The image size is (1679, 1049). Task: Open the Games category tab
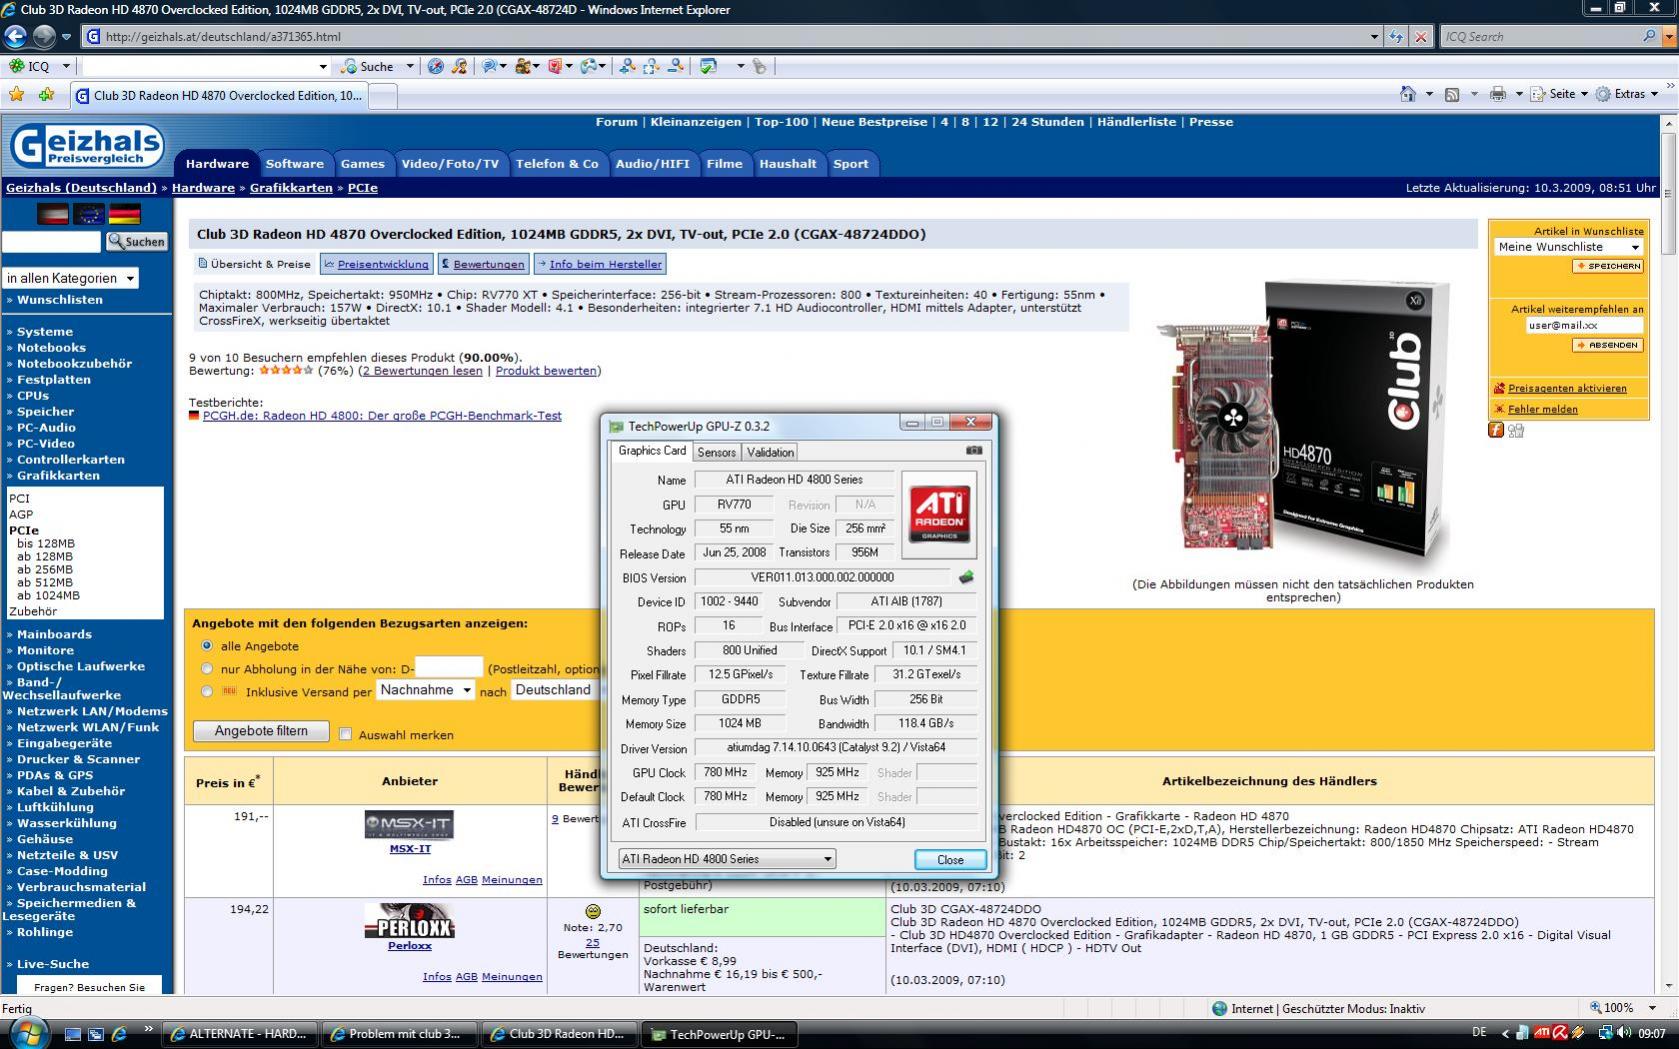(x=362, y=164)
